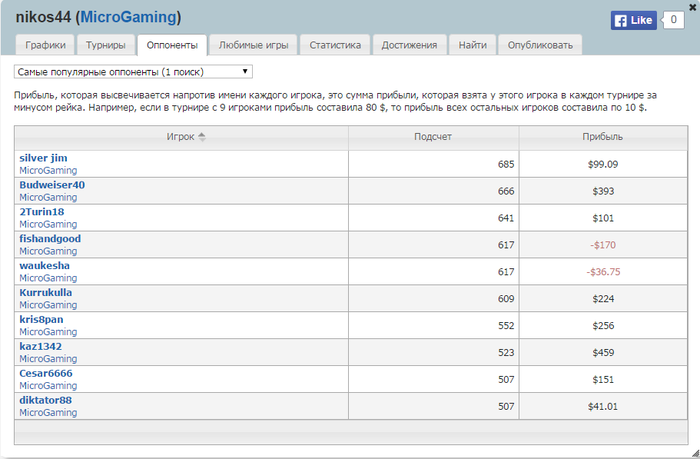Click MicroGaming under fishandgood

coord(48,251)
